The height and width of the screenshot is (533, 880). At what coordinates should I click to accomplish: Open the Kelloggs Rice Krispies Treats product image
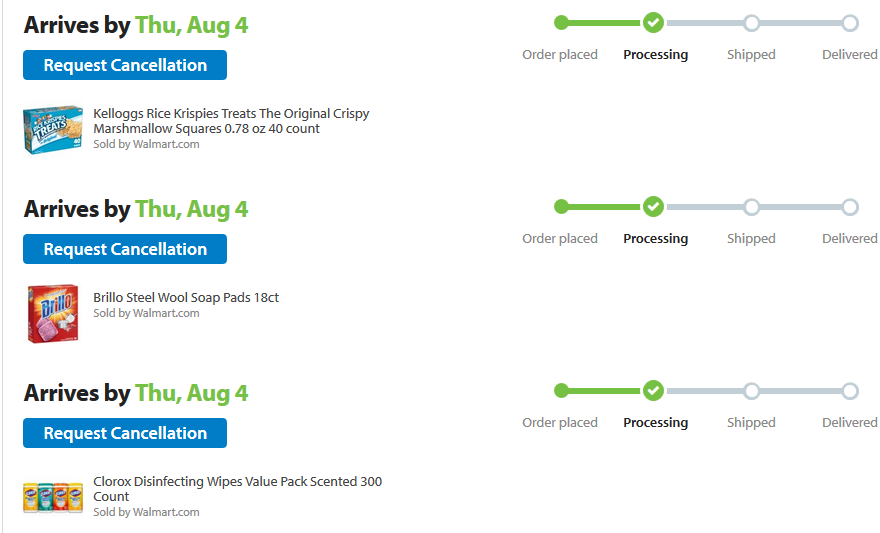click(52, 130)
